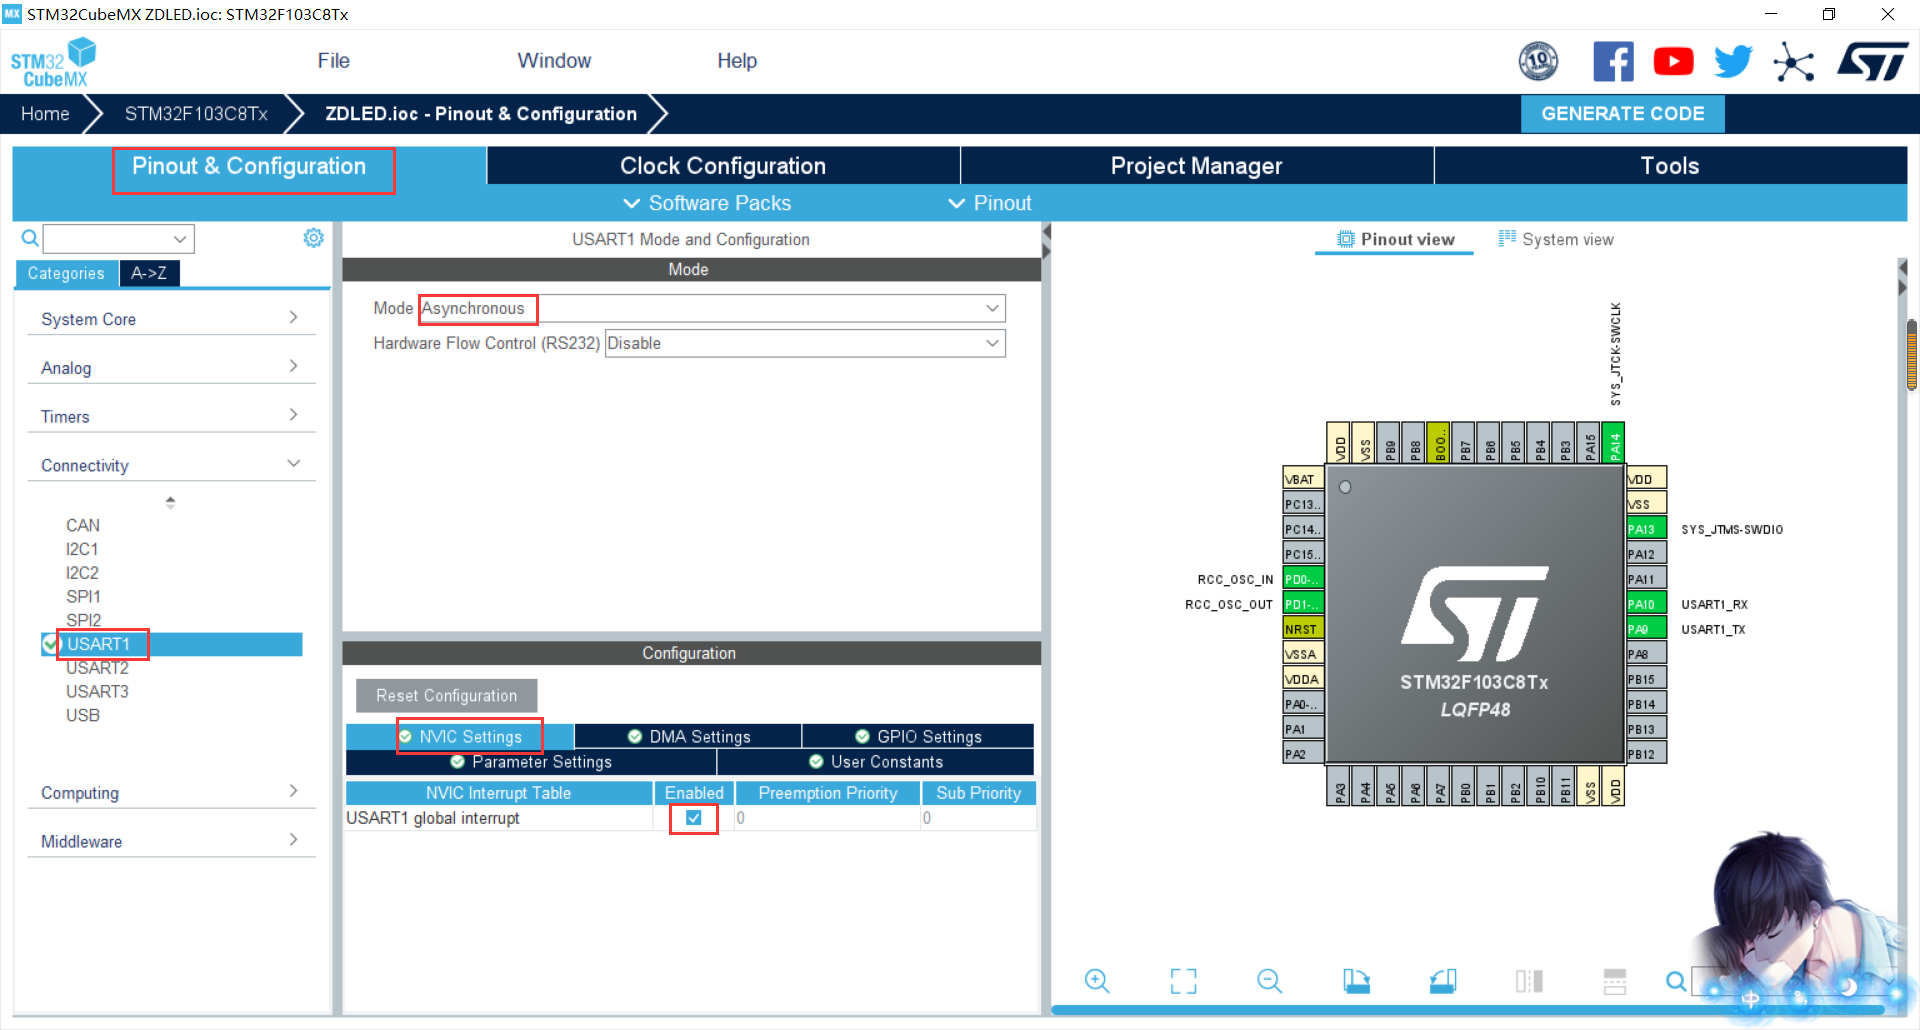1920x1030 pixels.
Task: Toggle USART1 global interrupt Enabled checkbox
Action: click(694, 818)
